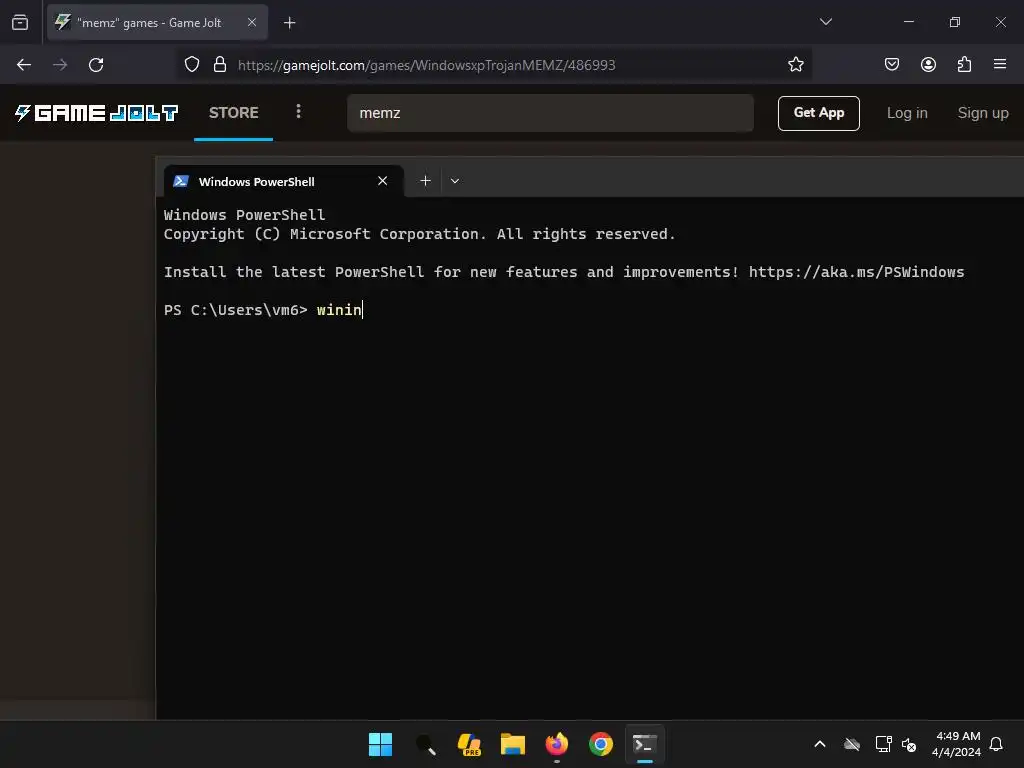Image resolution: width=1024 pixels, height=768 pixels.
Task: Expand the list all tabs chevron
Action: (x=825, y=22)
